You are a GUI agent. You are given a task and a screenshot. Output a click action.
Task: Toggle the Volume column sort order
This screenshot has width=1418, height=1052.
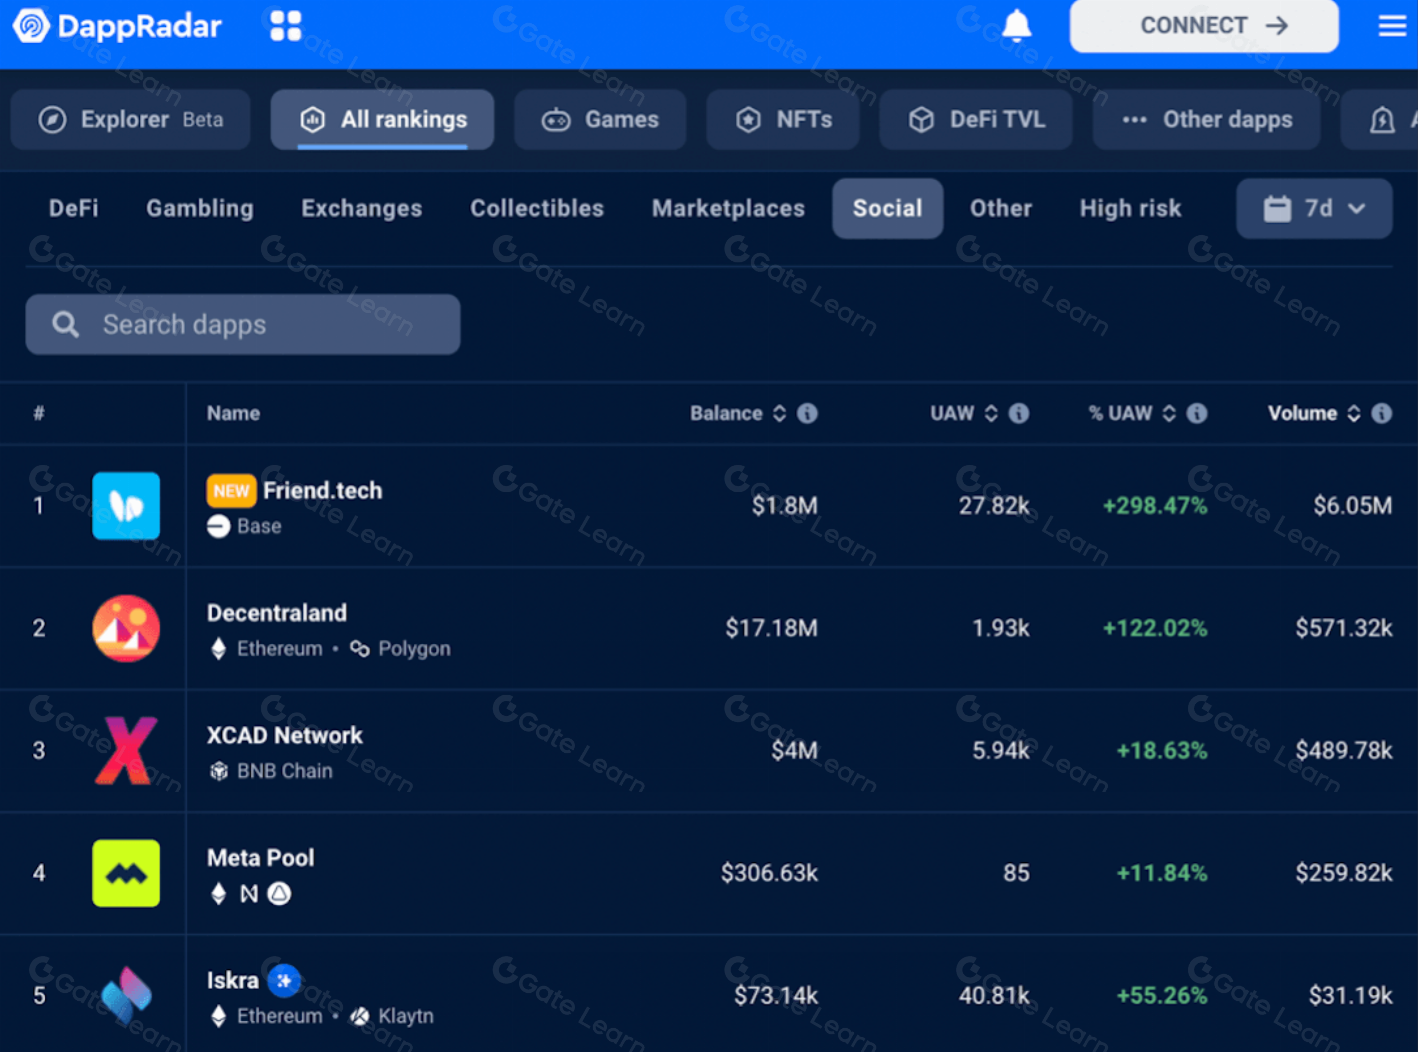pos(1356,413)
